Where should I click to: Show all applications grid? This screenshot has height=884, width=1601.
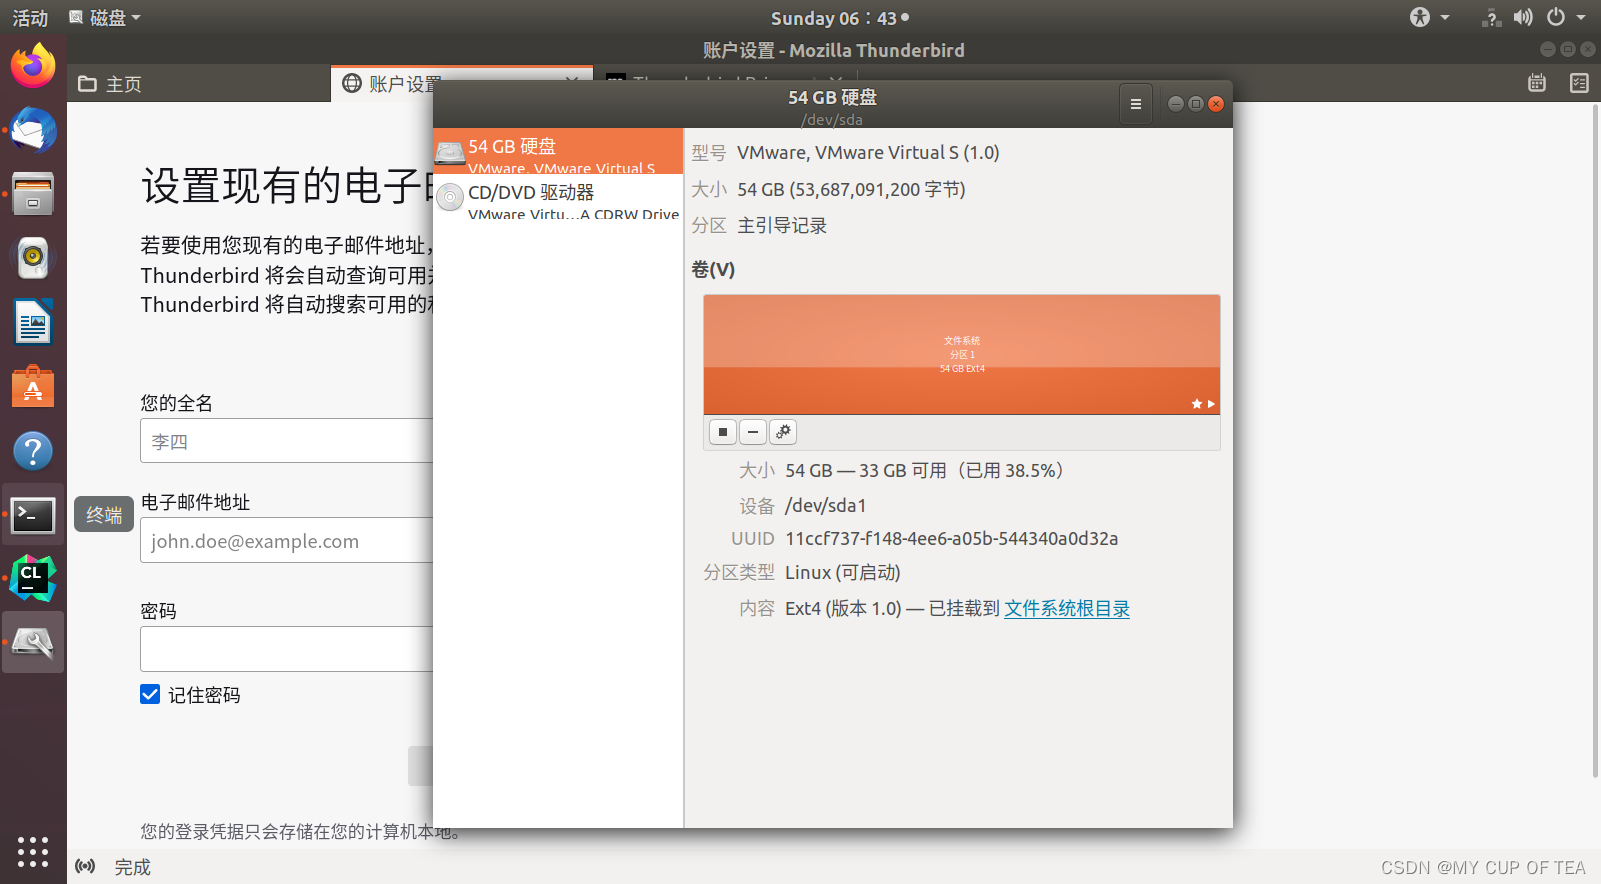click(33, 851)
